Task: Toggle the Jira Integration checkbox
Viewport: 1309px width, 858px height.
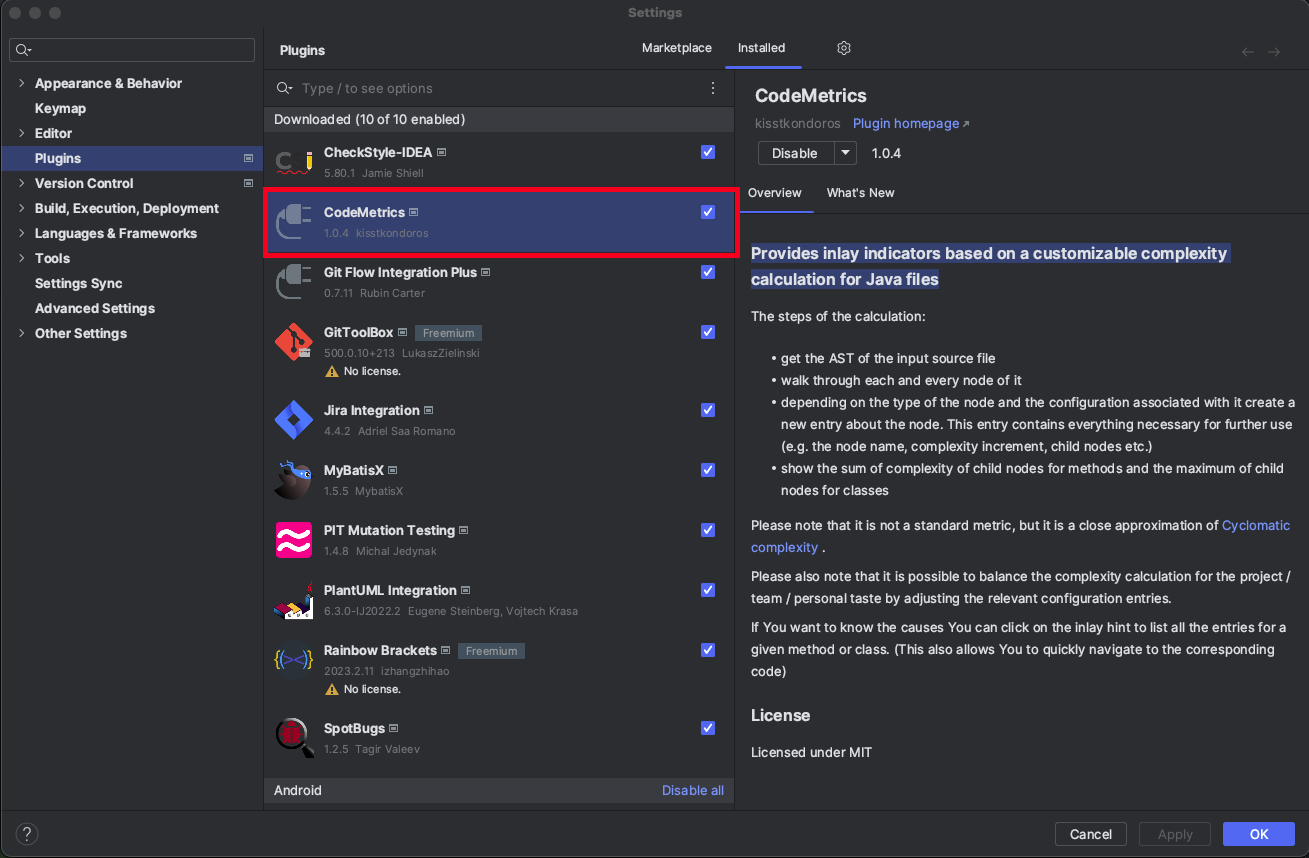Action: coord(708,410)
